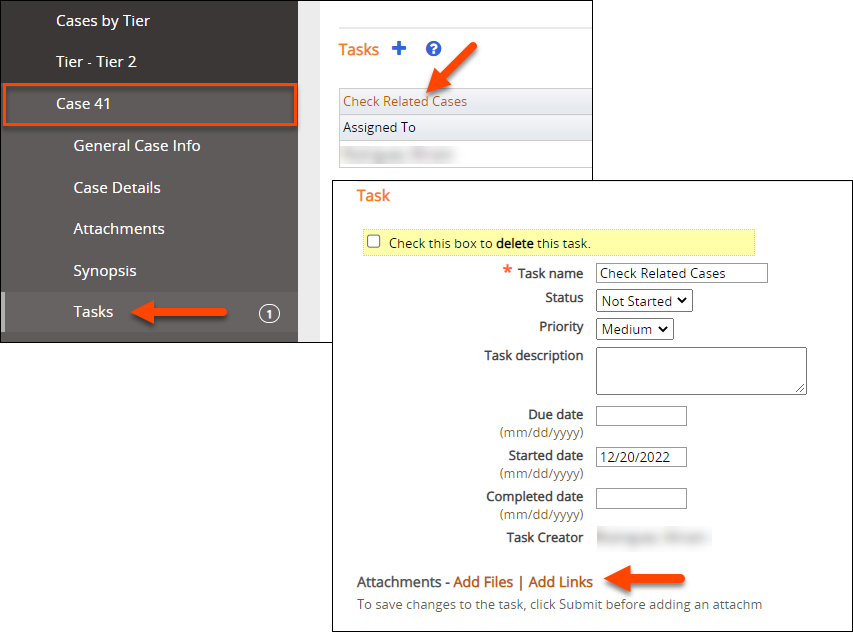Open the Check Related Cases task link
853x632 pixels.
click(405, 101)
